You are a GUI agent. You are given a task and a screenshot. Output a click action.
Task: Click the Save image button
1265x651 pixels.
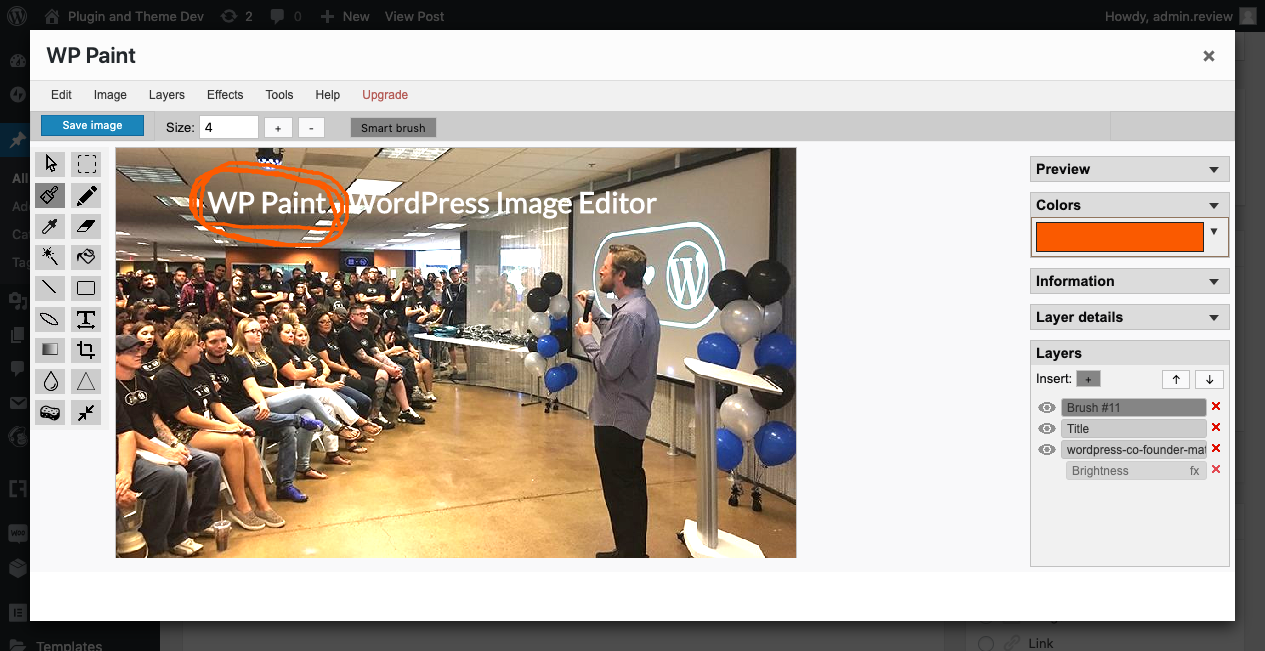click(92, 124)
